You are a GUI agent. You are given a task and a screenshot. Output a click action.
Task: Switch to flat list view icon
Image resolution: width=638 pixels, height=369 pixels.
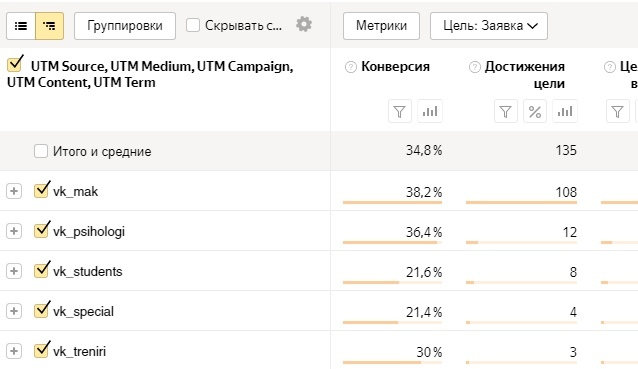[x=21, y=26]
